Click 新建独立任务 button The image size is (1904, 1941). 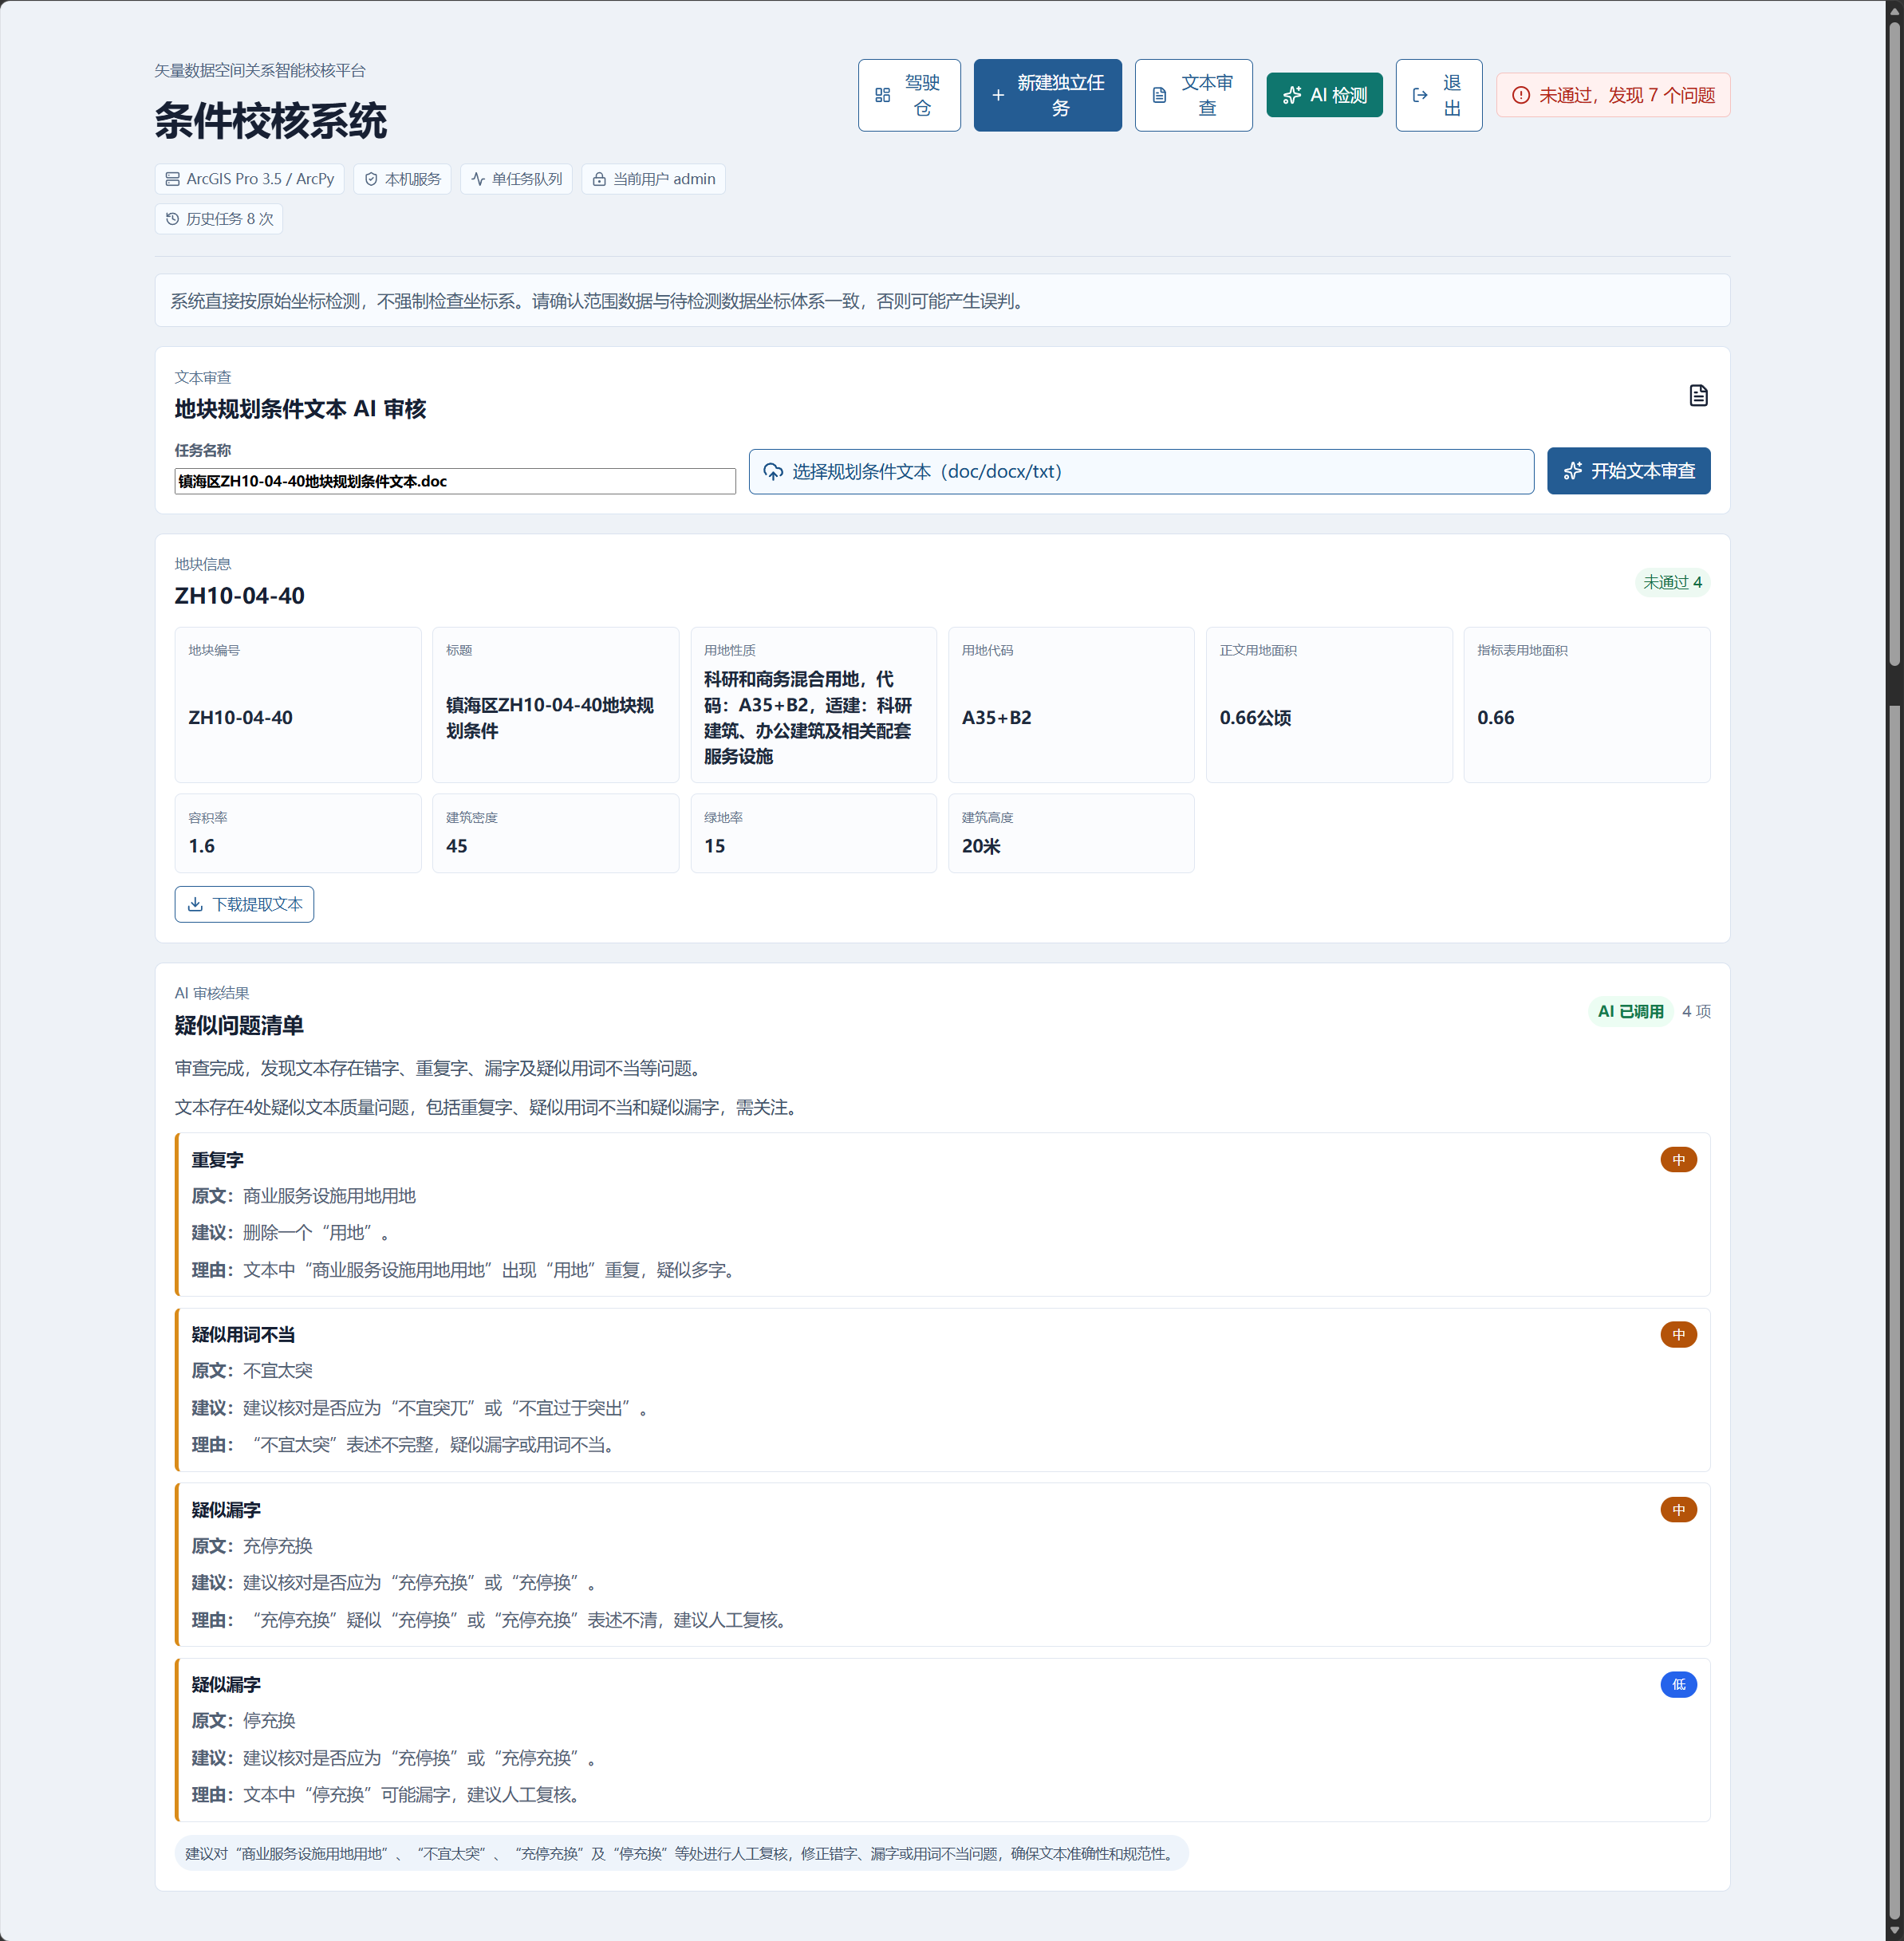click(1047, 95)
